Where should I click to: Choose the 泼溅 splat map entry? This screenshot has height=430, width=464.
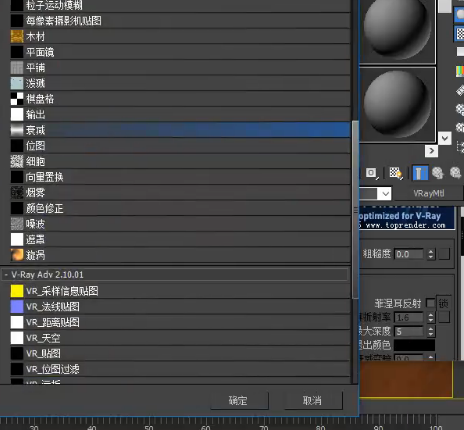(180, 83)
